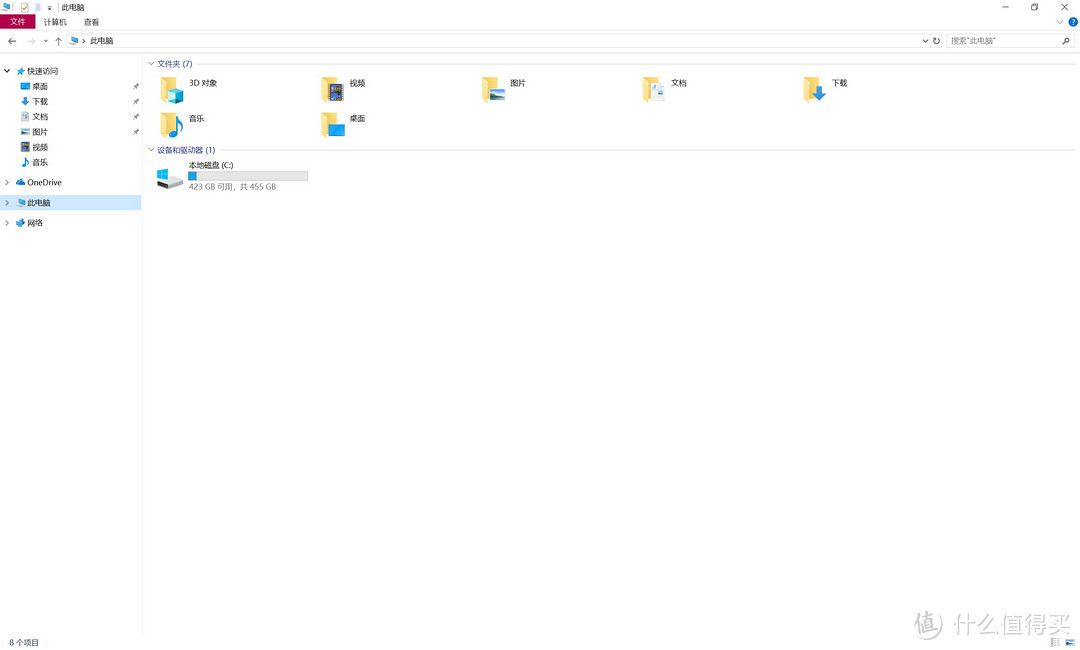Select 下载 in quick access sidebar
The image size is (1080, 650).
coord(39,101)
